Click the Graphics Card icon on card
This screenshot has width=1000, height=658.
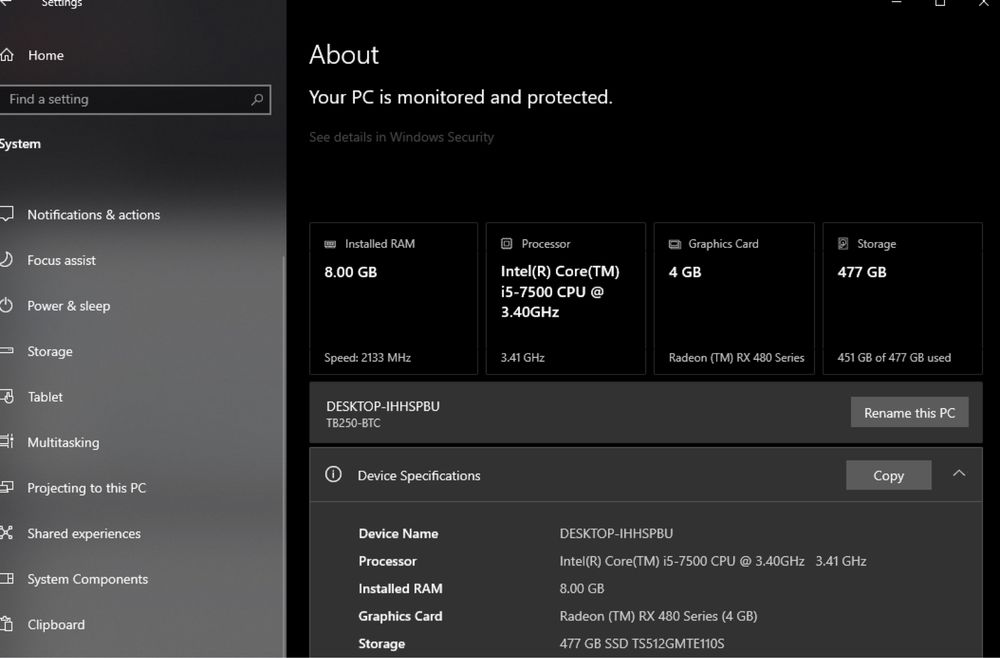(x=675, y=244)
